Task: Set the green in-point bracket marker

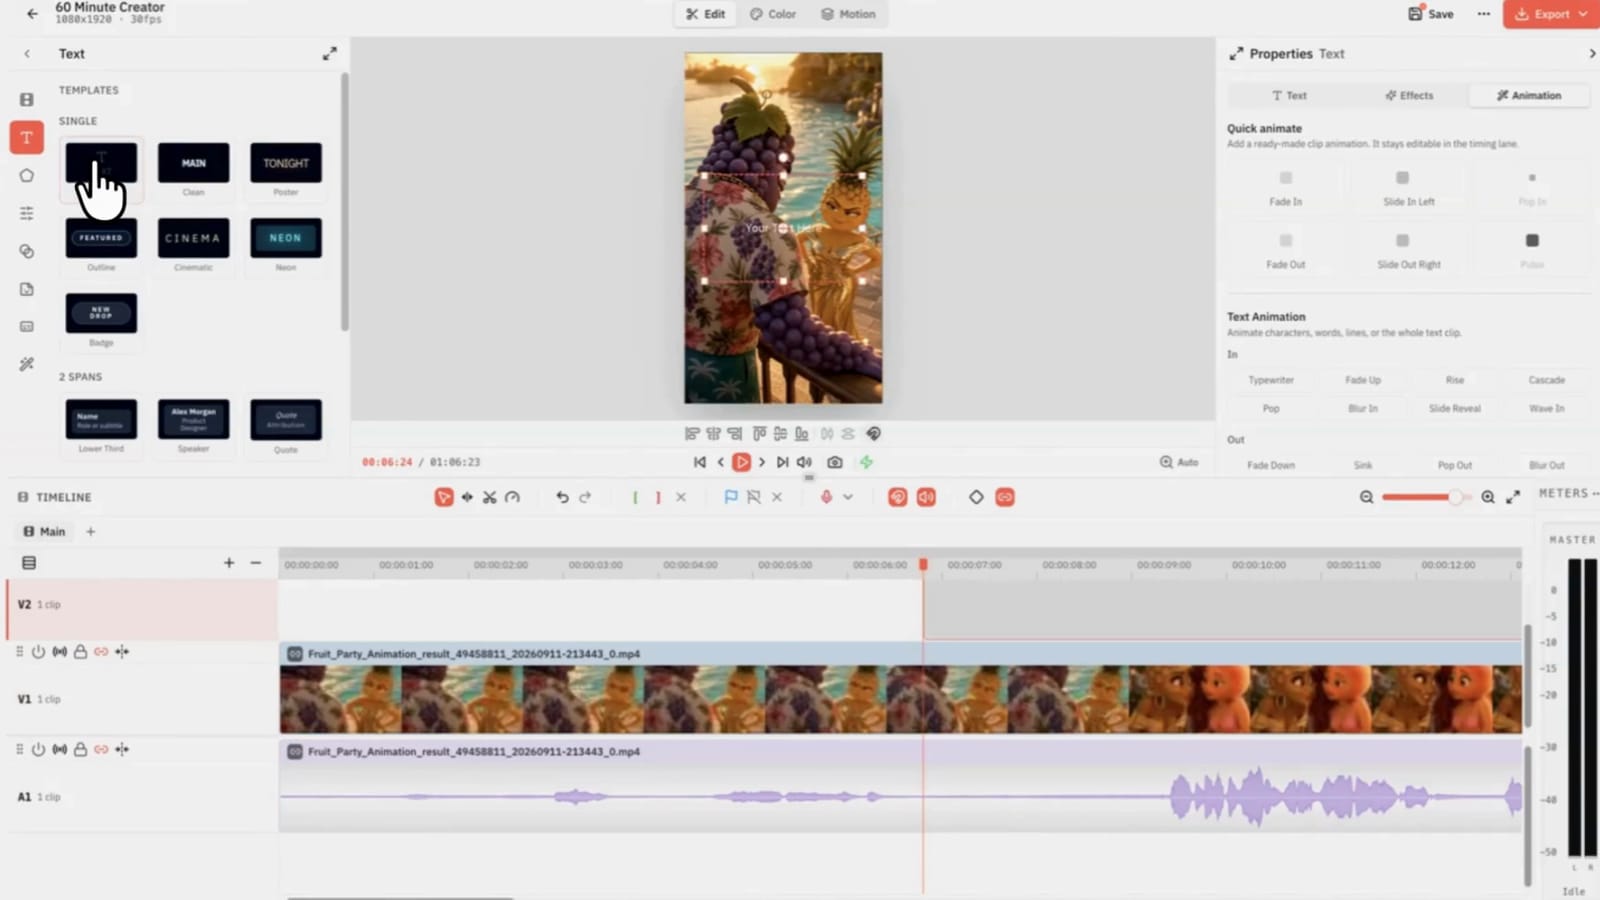Action: (635, 497)
